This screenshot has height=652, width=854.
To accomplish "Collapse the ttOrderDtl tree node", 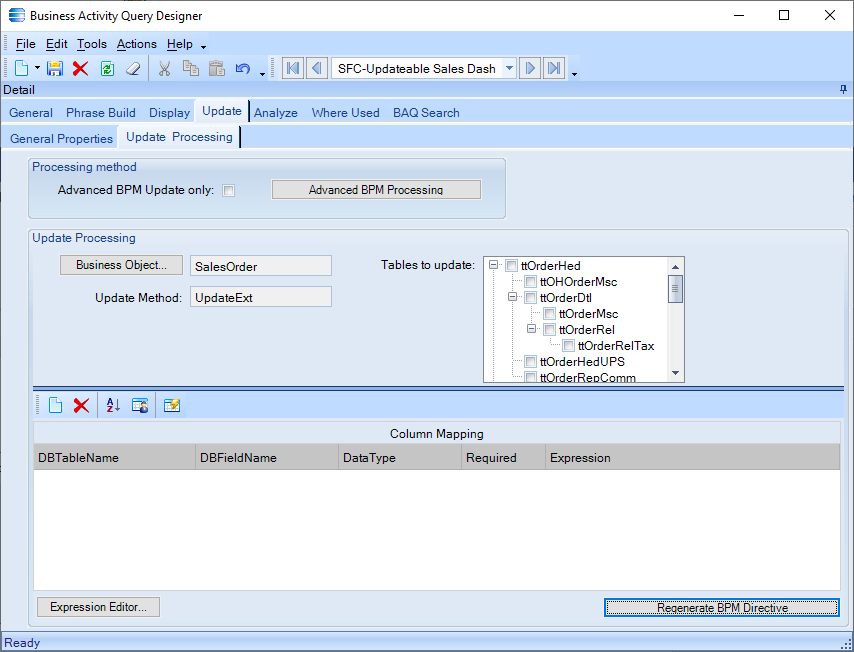I will click(x=513, y=297).
